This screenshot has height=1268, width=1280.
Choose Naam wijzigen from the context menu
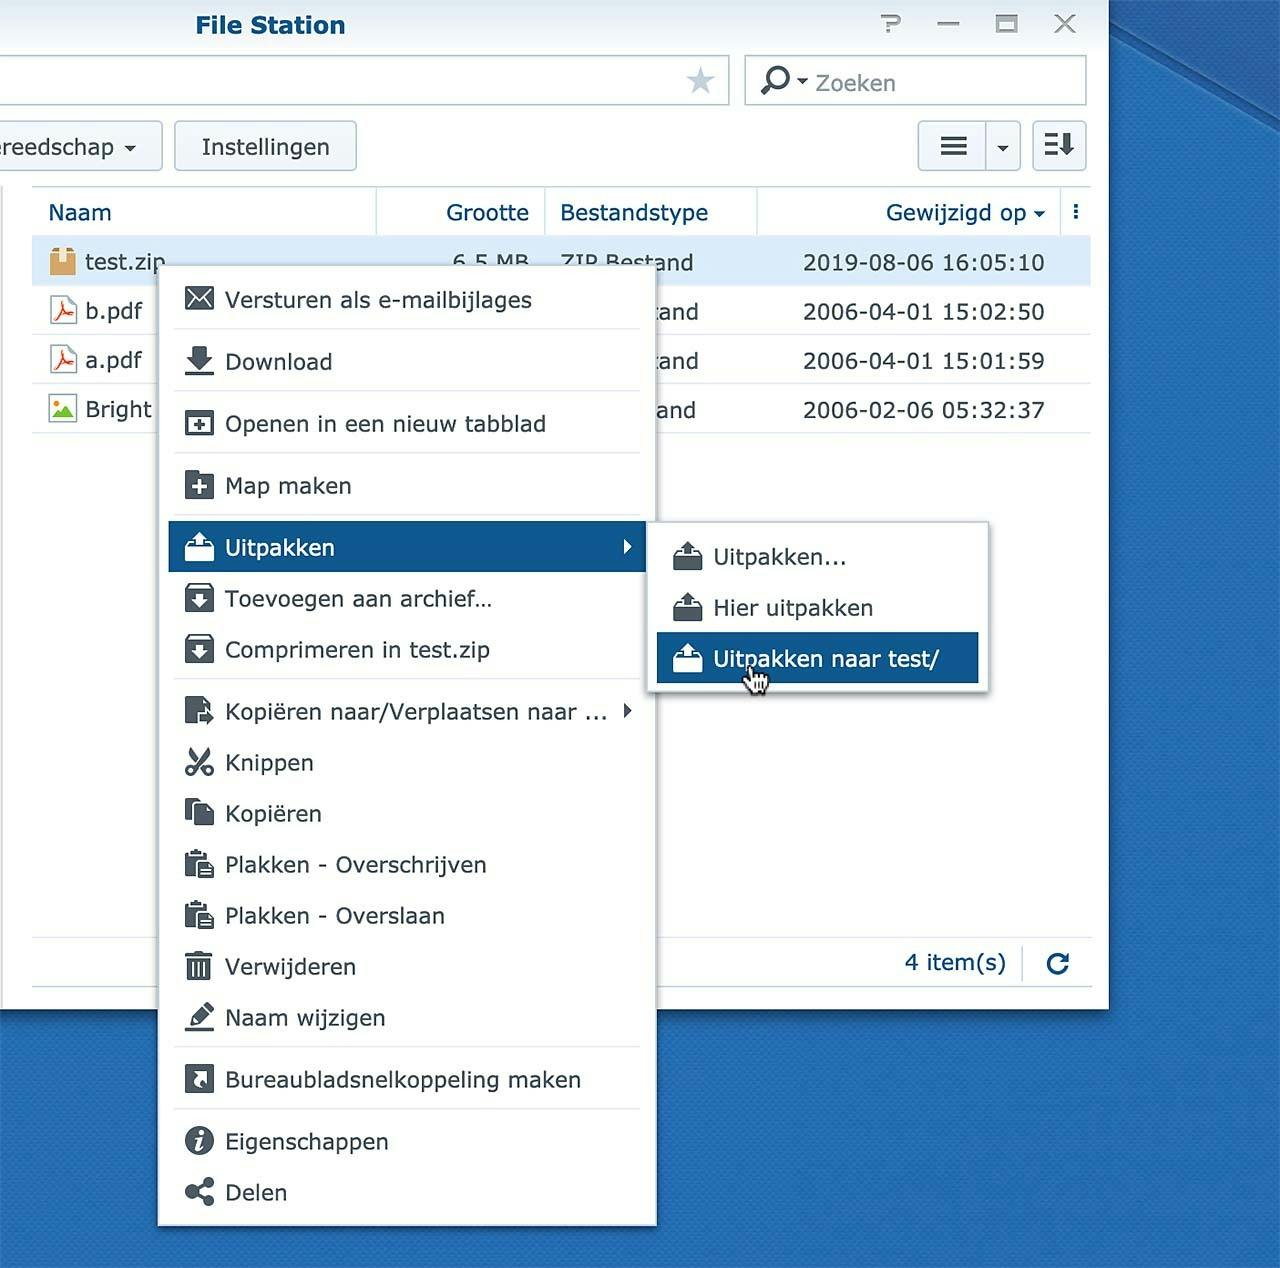point(407,1017)
